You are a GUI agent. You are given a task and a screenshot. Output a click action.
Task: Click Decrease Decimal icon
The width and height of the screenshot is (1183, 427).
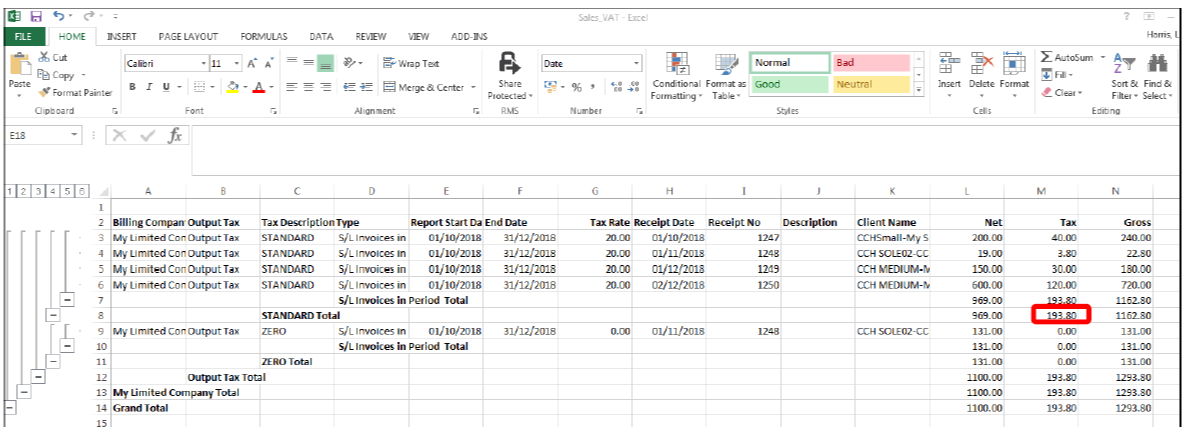(633, 88)
